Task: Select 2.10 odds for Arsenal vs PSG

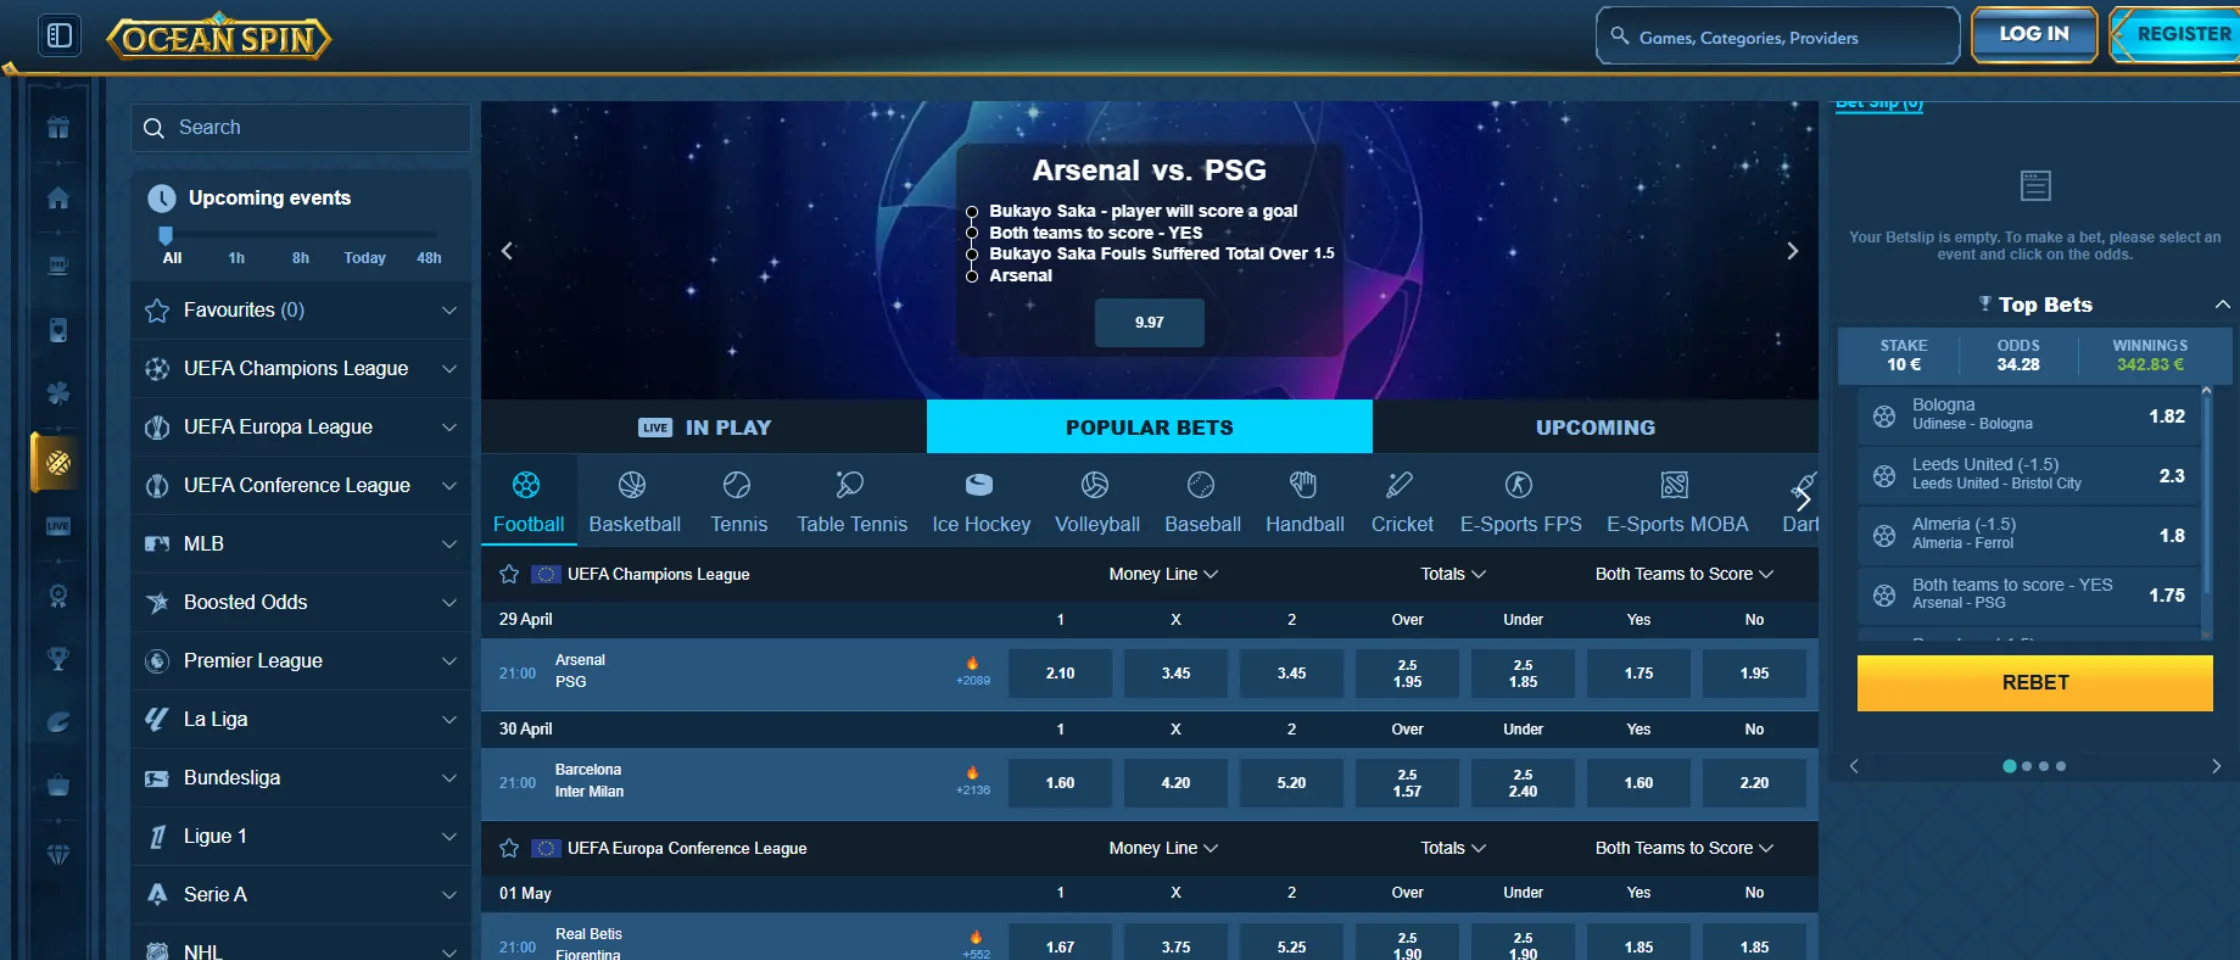Action: pyautogui.click(x=1060, y=673)
